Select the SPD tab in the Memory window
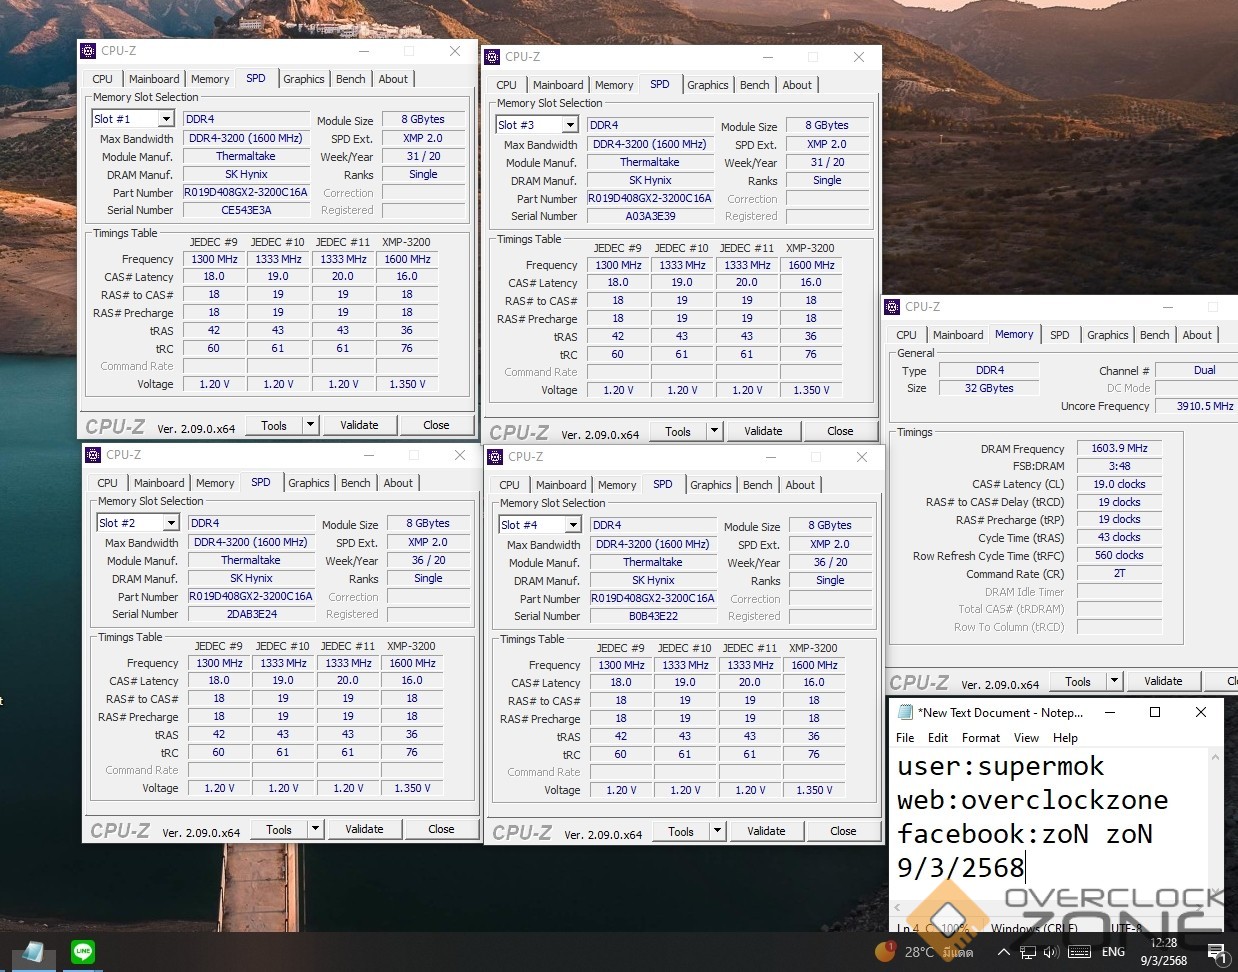This screenshot has height=972, width=1238. (1060, 335)
